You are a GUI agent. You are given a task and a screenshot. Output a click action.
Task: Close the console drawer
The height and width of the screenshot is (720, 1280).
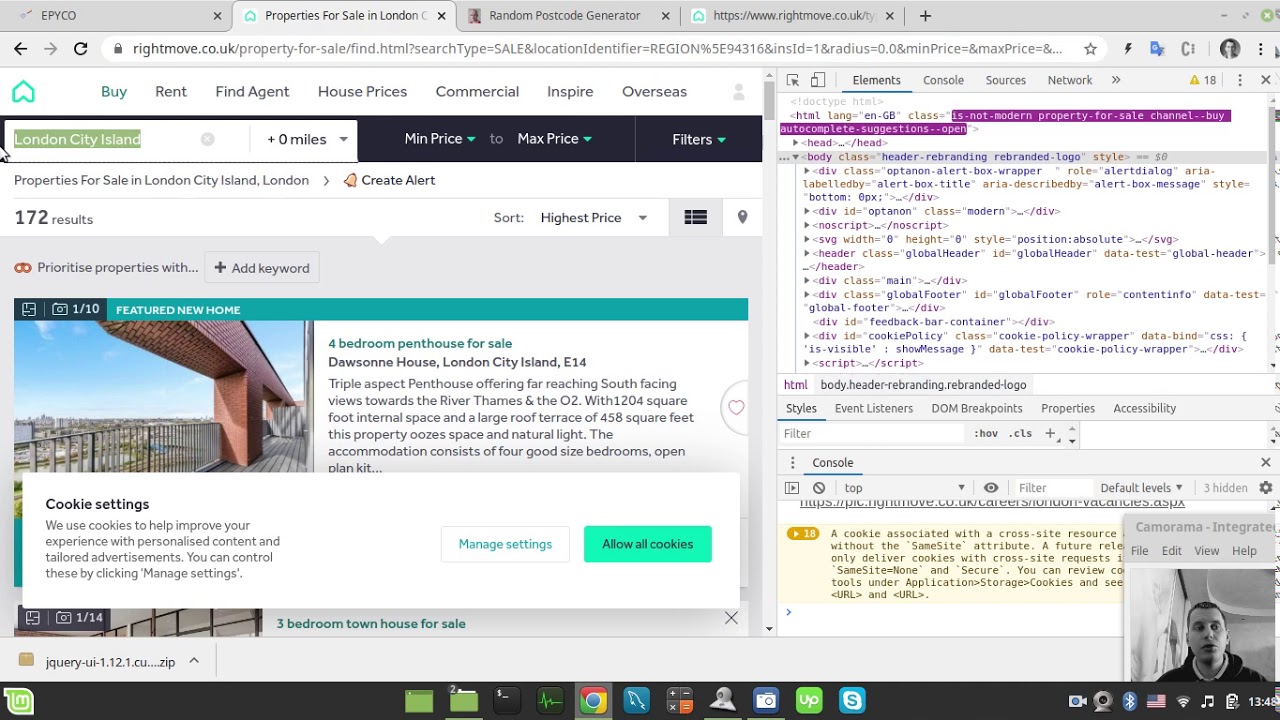[x=1265, y=462]
